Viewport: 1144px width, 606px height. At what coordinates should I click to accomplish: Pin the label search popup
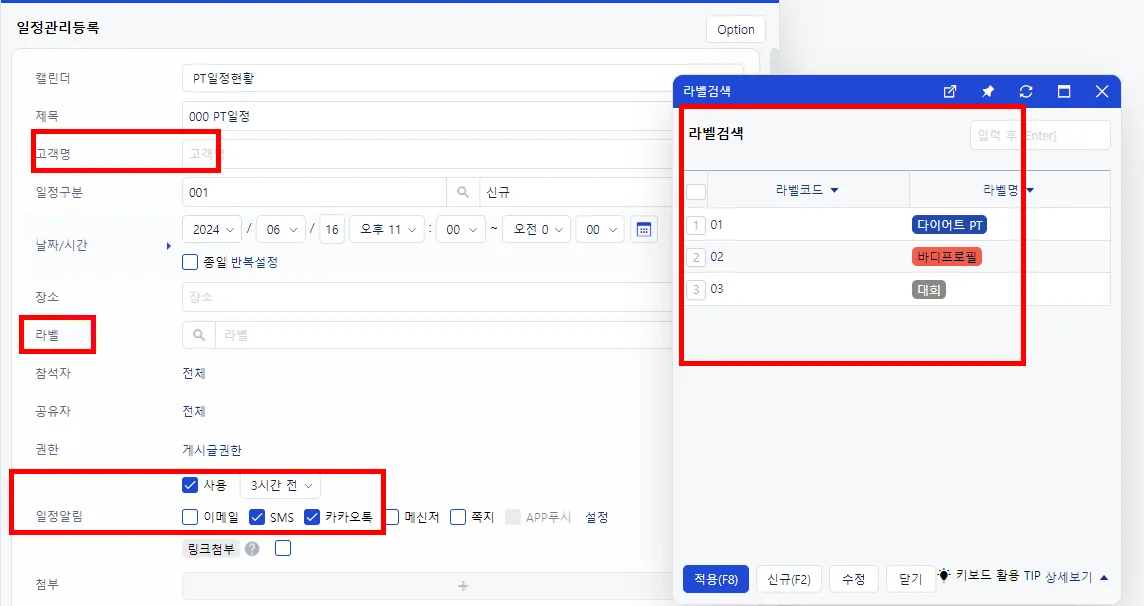tap(988, 91)
